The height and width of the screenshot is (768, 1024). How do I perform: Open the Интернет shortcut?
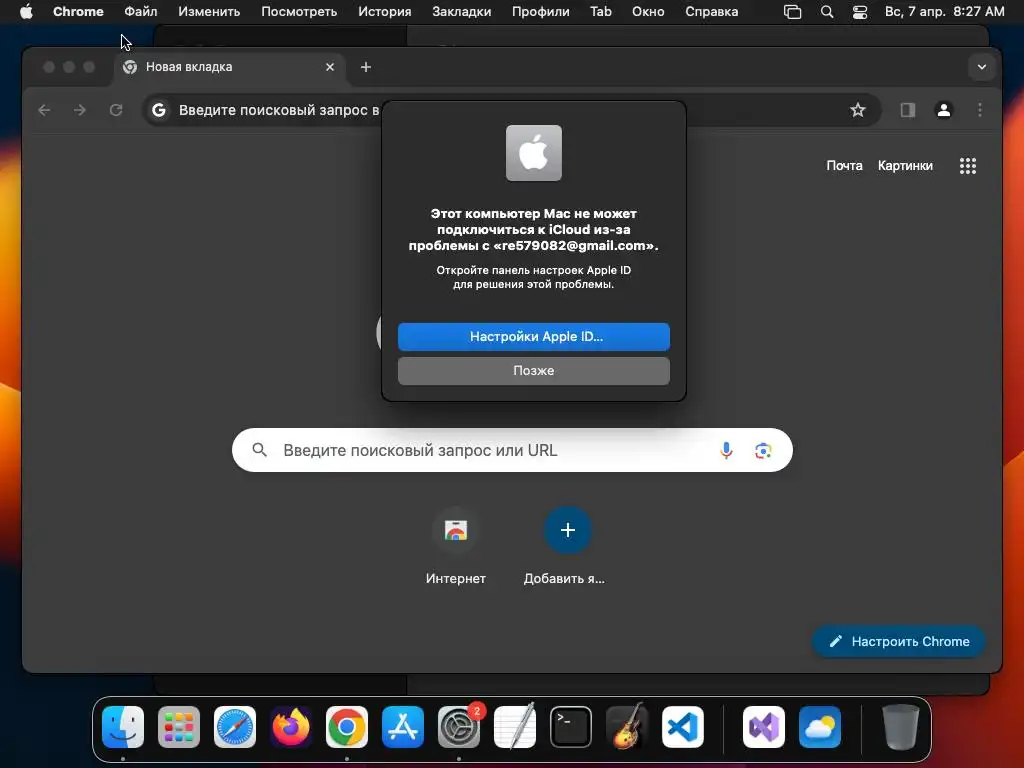(456, 546)
